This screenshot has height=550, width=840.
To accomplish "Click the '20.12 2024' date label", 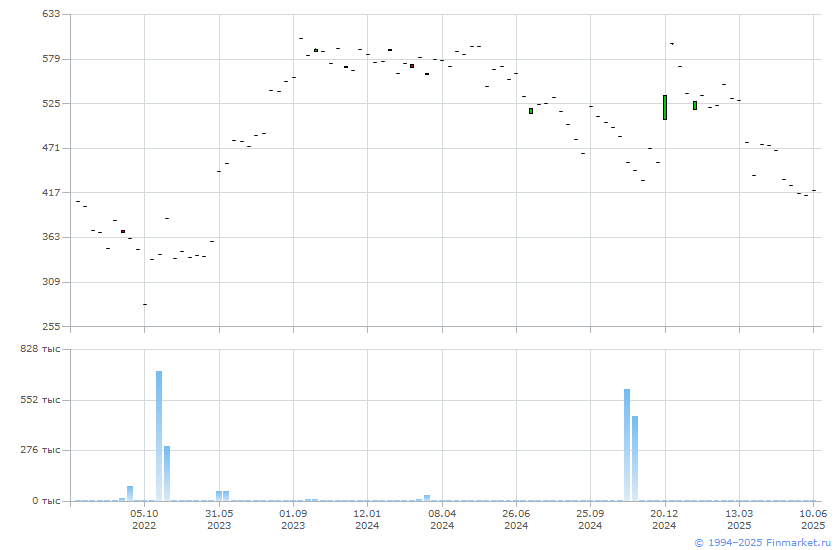I will click(665, 519).
